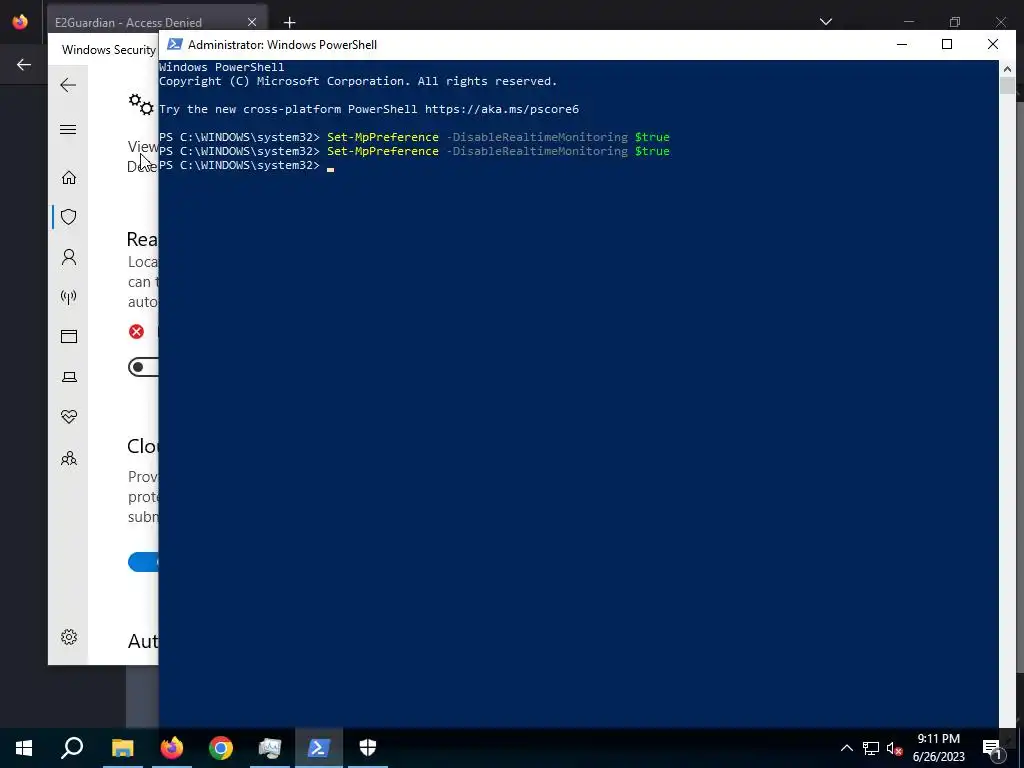Open Device performance & health heart icon
Viewport: 1024px width, 768px height.
tap(69, 417)
